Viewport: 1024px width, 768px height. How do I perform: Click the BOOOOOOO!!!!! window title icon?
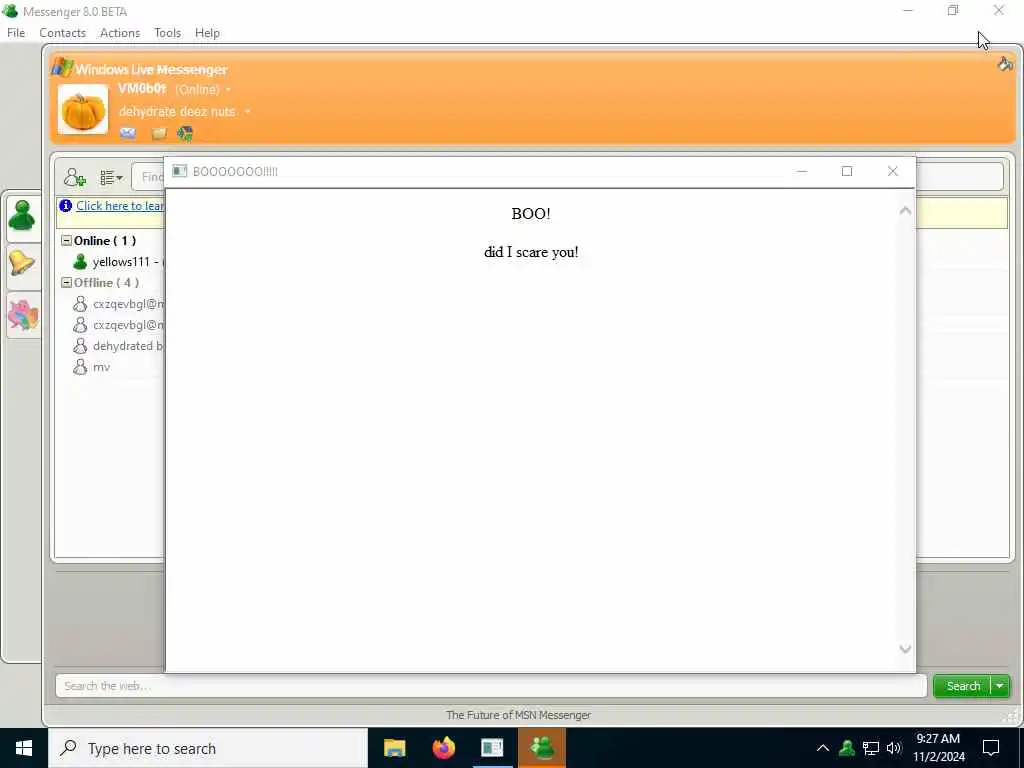pyautogui.click(x=179, y=171)
